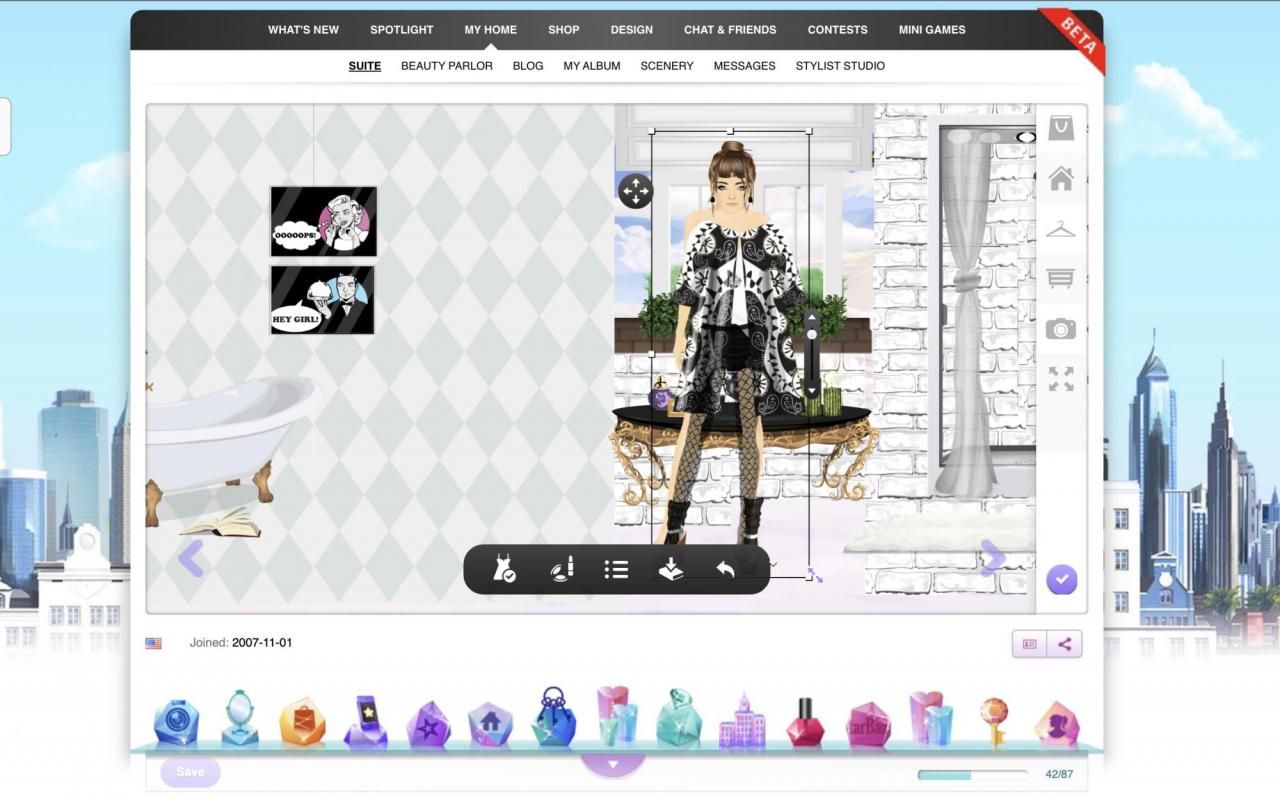Select the move crosshair icon on the doll

click(636, 190)
